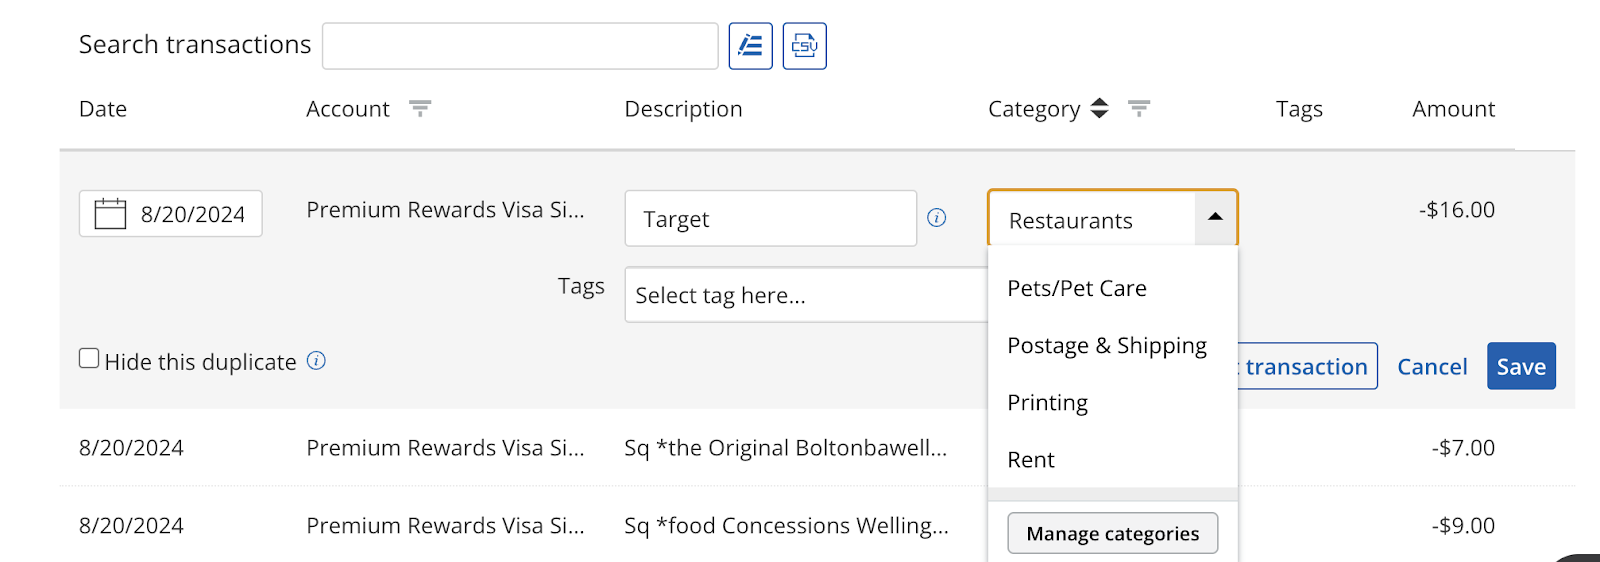Screen dimensions: 1600x562
Task: Click the 8/20/2024 date input field
Action: pos(171,214)
